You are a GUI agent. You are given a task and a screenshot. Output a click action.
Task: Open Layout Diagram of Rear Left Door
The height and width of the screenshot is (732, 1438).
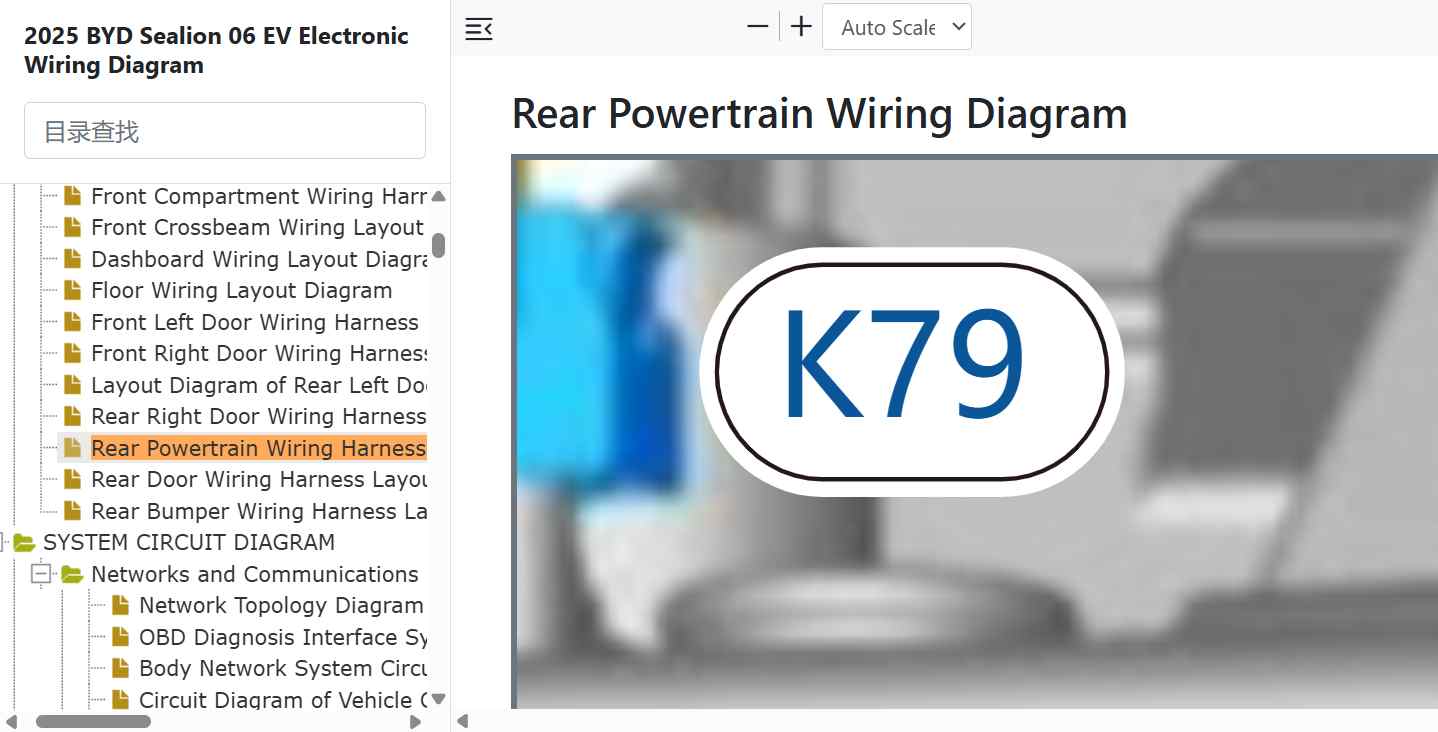pos(259,385)
